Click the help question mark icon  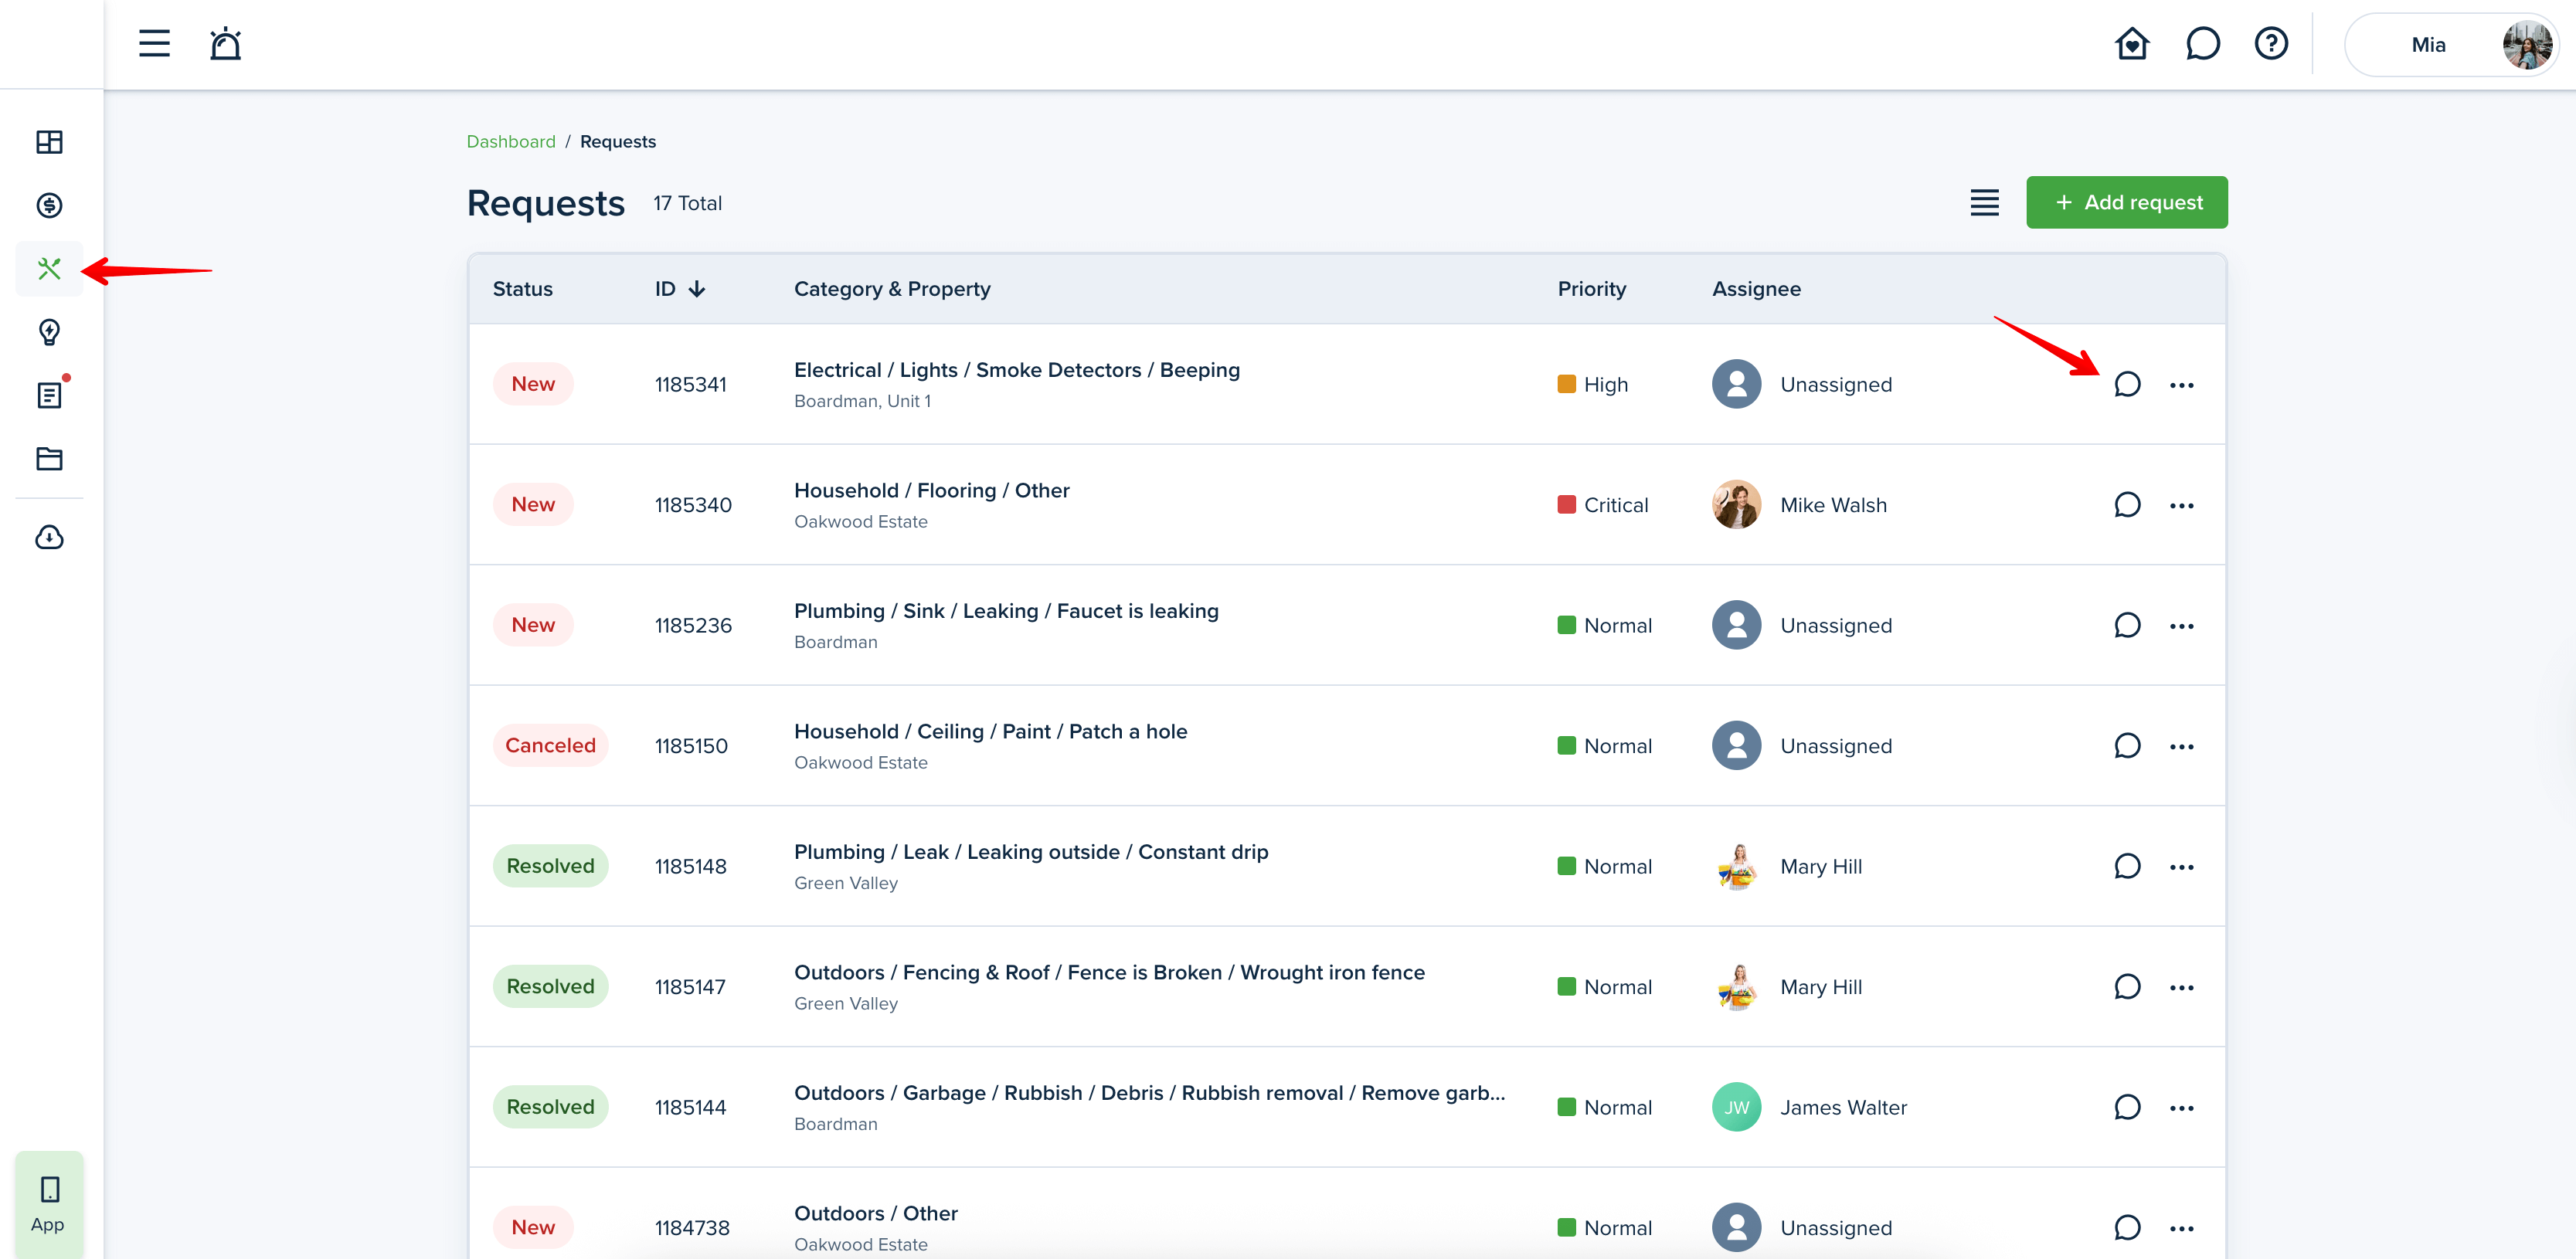2271,44
